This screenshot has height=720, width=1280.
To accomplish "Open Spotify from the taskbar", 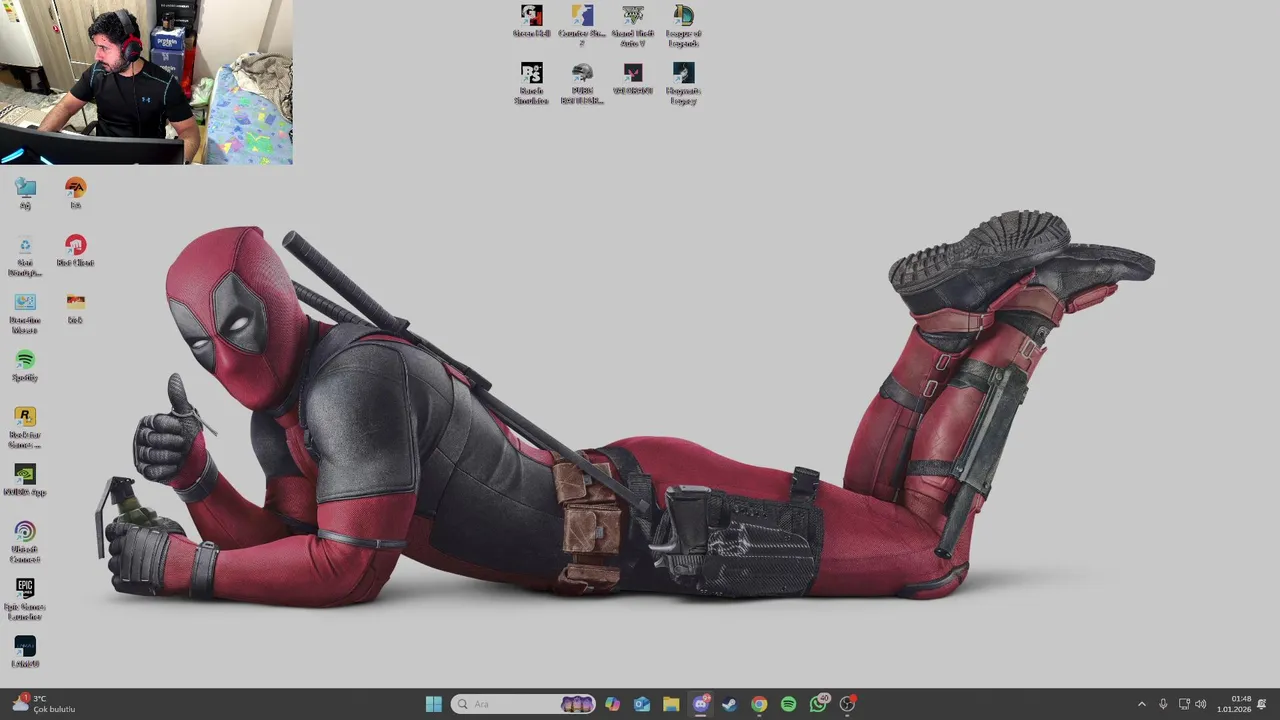I will pos(788,704).
